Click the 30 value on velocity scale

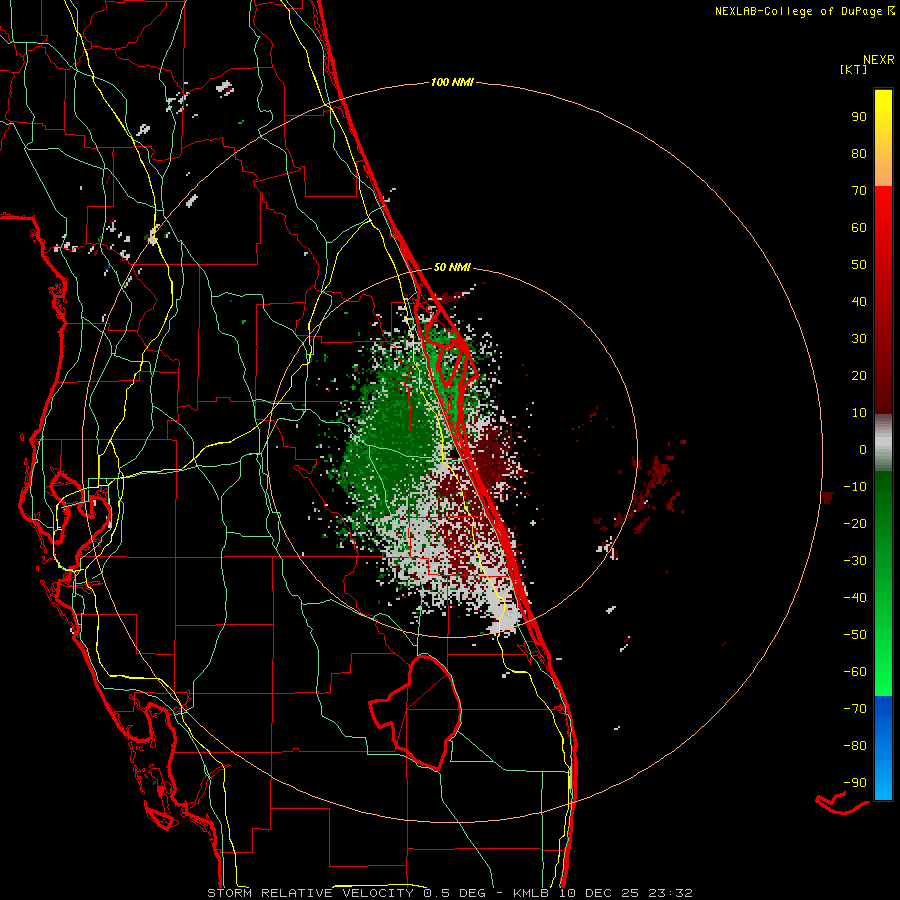click(859, 339)
